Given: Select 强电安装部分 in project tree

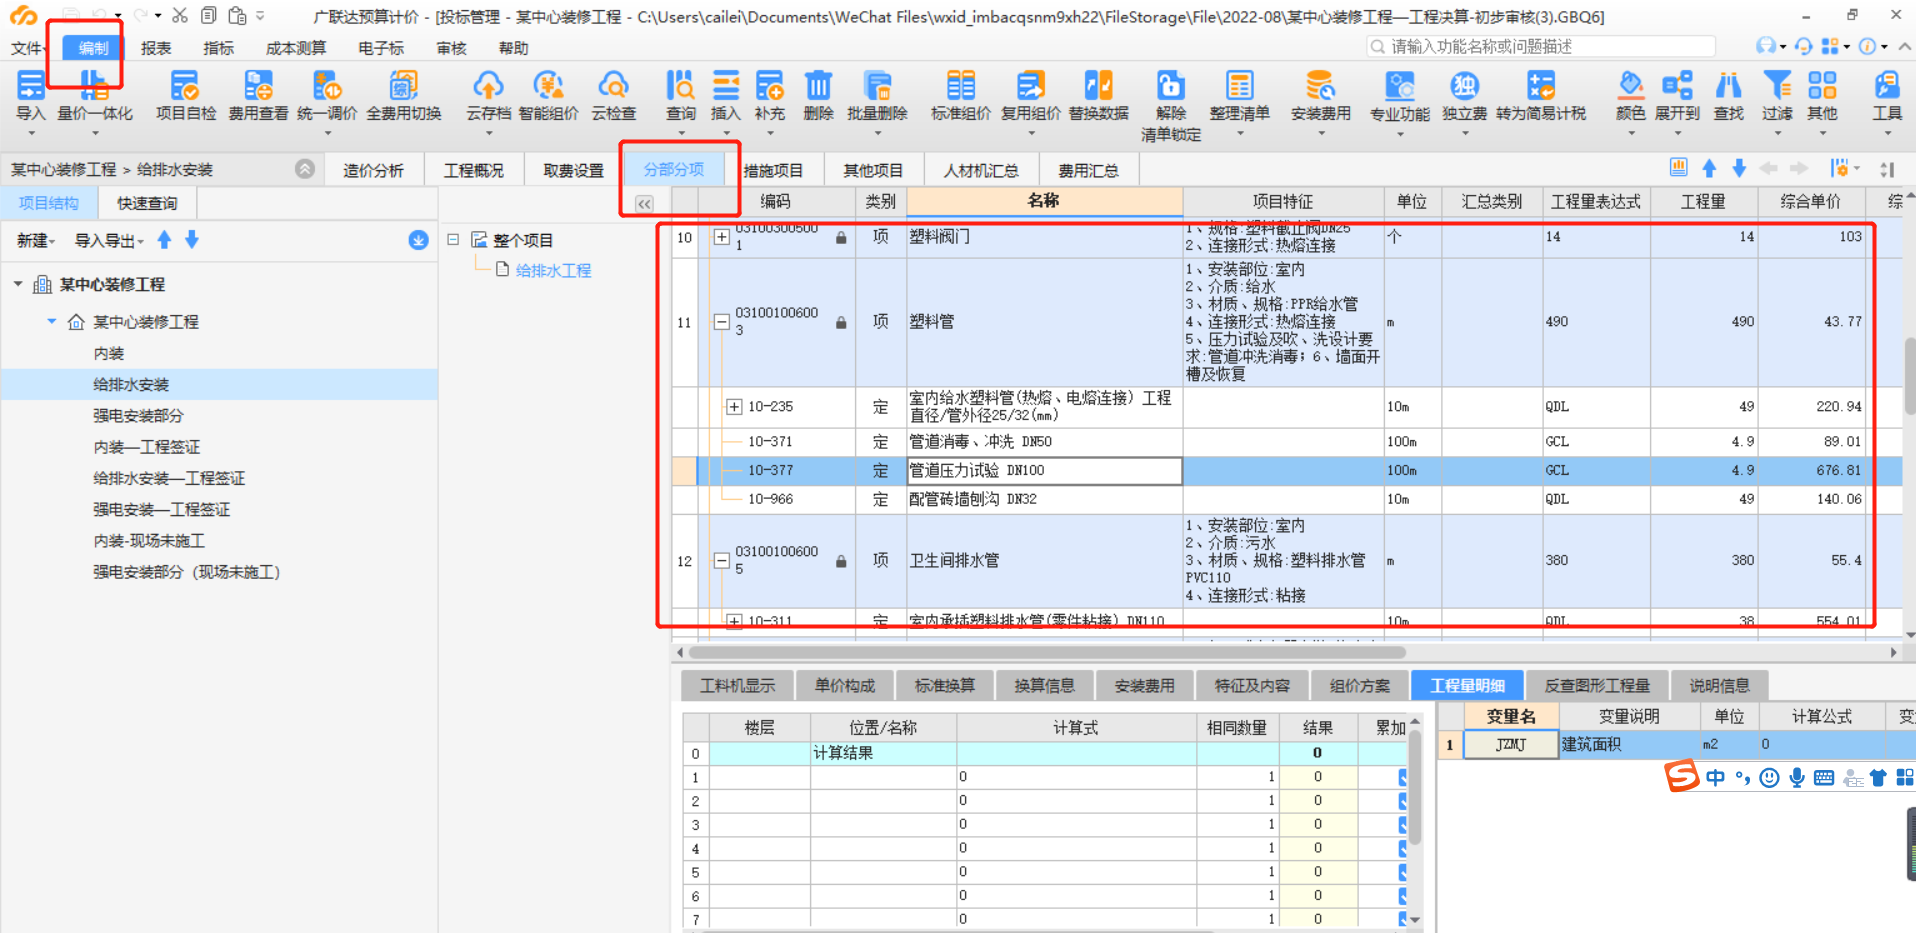Looking at the screenshot, I should click(x=138, y=415).
